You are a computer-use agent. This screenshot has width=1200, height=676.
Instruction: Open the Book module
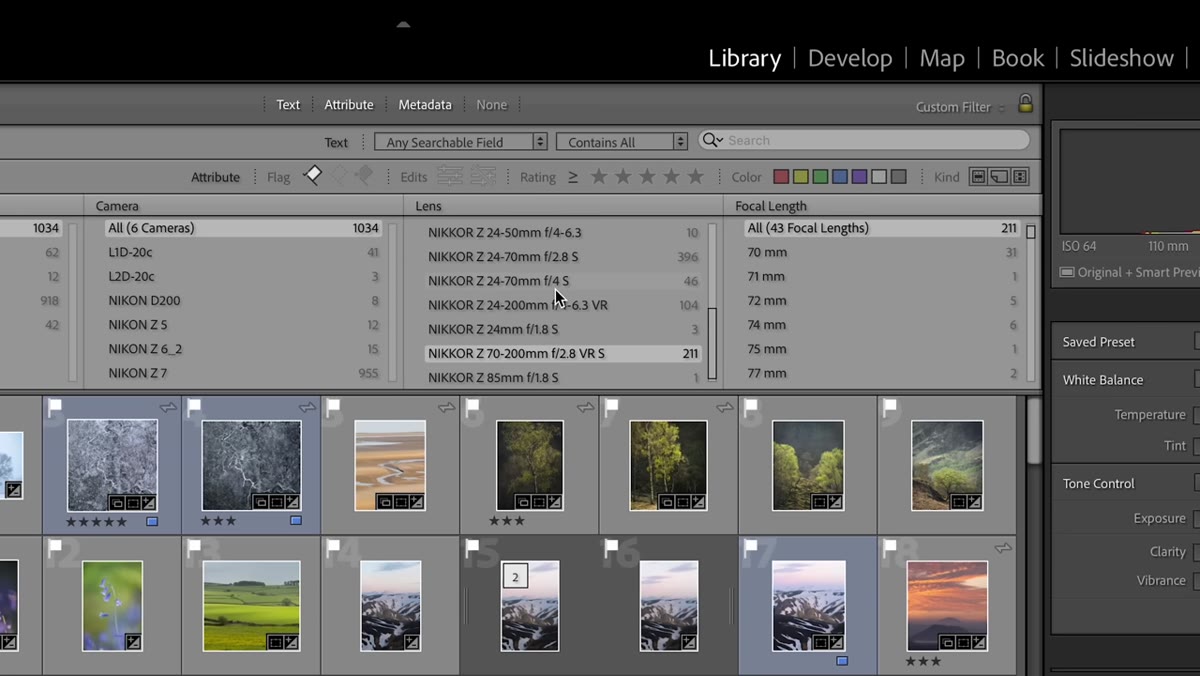click(x=1018, y=58)
